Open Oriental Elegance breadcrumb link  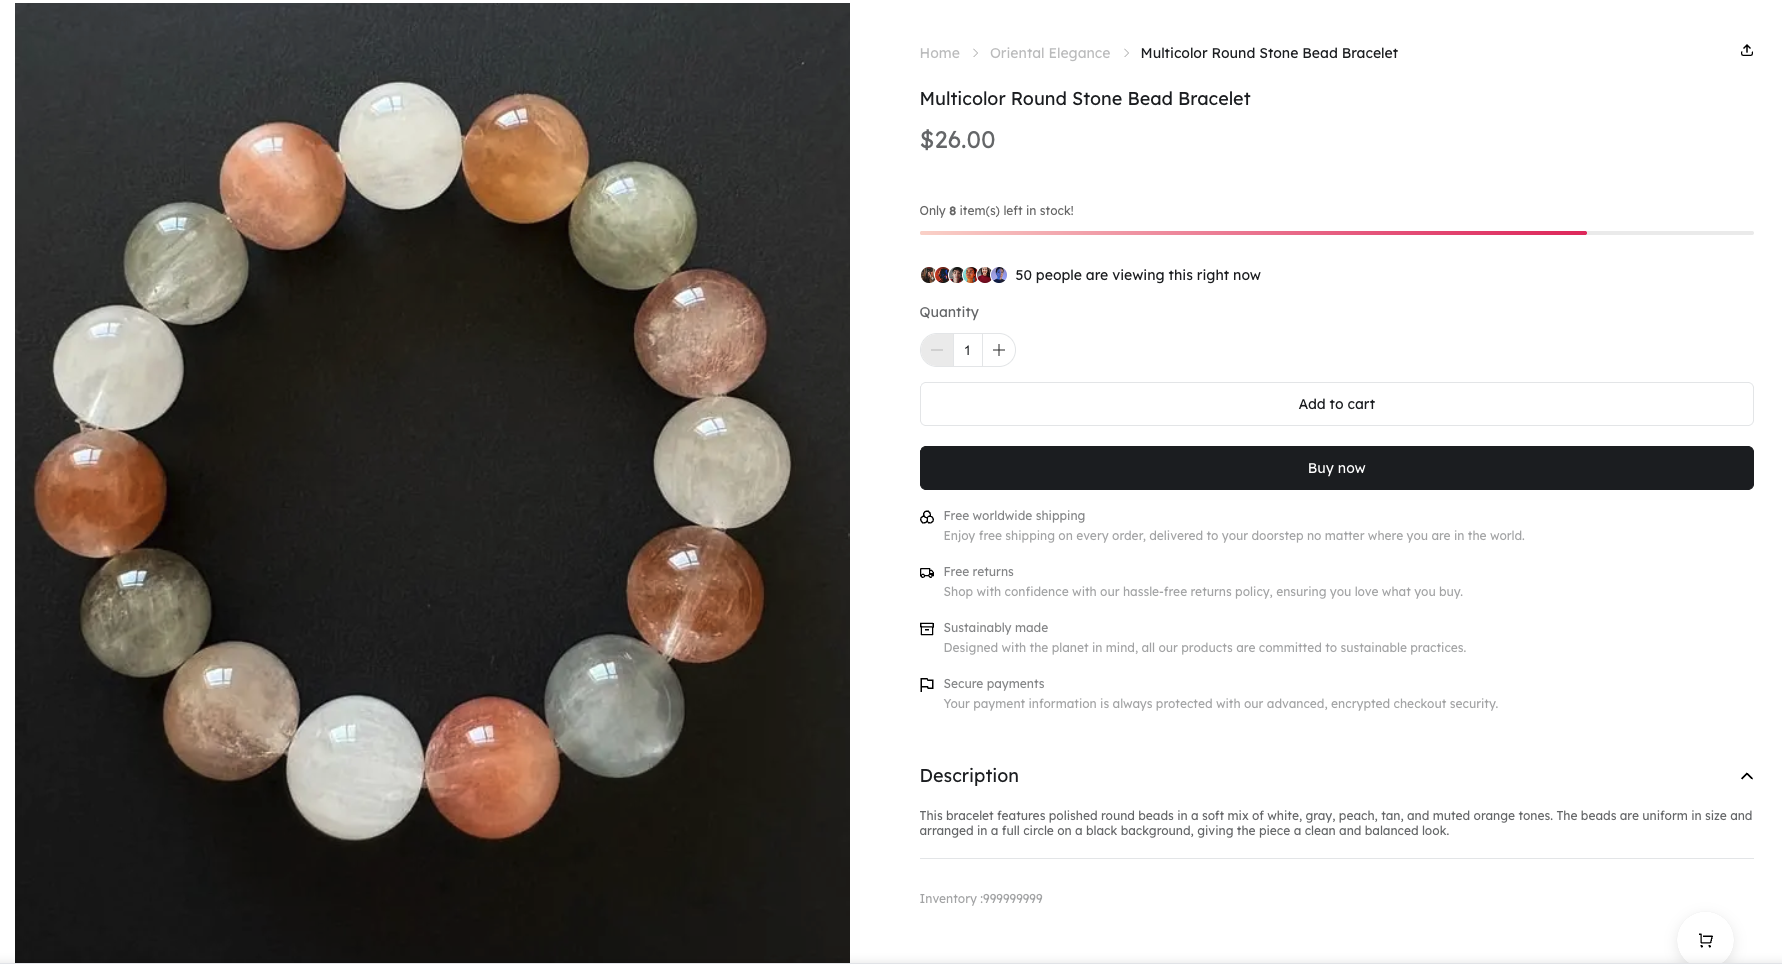(x=1050, y=53)
